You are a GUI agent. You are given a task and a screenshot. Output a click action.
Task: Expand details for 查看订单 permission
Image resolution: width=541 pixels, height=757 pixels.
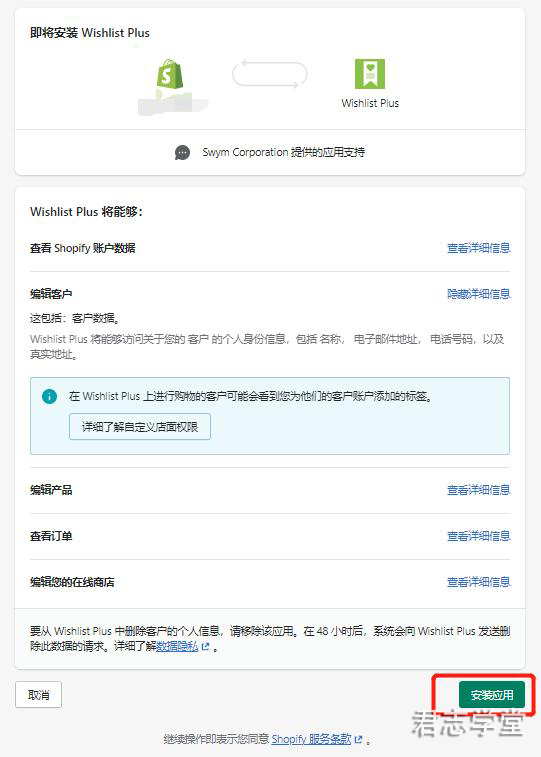pos(478,536)
